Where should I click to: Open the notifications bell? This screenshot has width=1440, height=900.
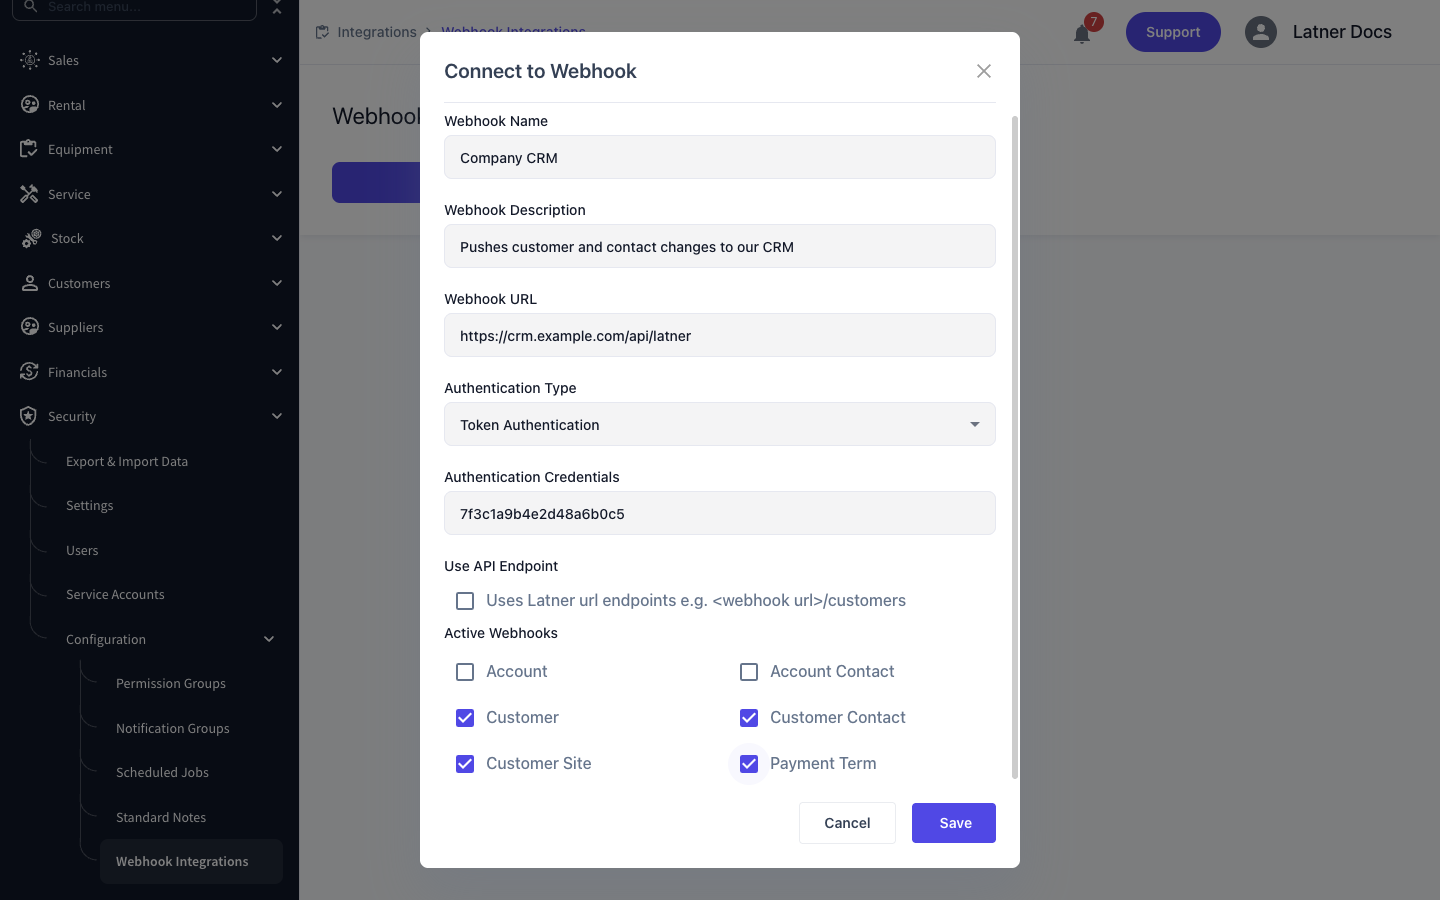1082,34
